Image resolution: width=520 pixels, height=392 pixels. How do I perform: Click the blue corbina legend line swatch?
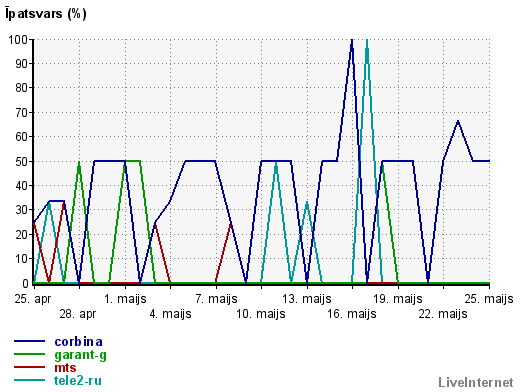click(29, 341)
